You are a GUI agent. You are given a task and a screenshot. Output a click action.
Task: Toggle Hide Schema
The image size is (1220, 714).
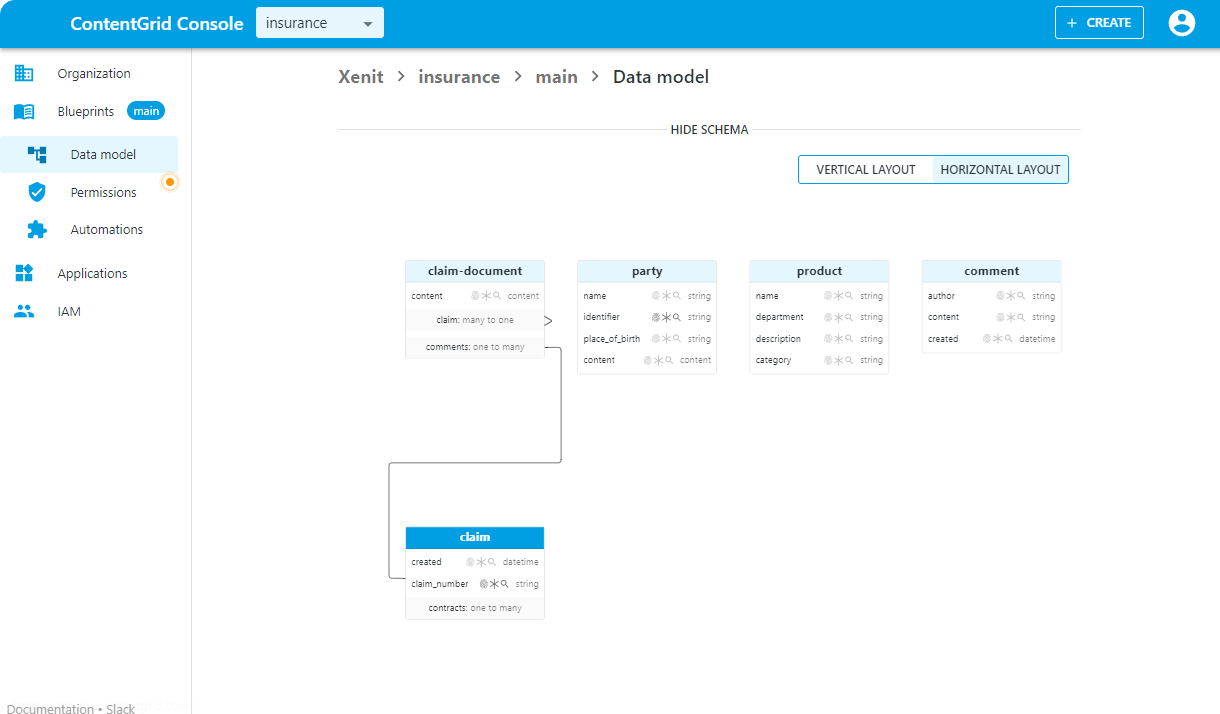[x=709, y=130]
